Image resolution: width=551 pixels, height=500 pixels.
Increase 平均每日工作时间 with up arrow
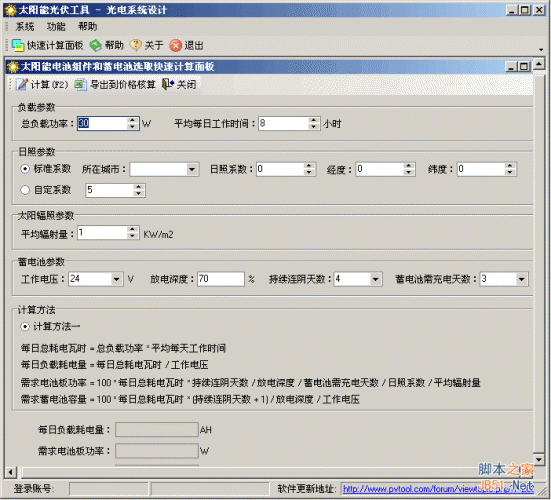[x=313, y=120]
